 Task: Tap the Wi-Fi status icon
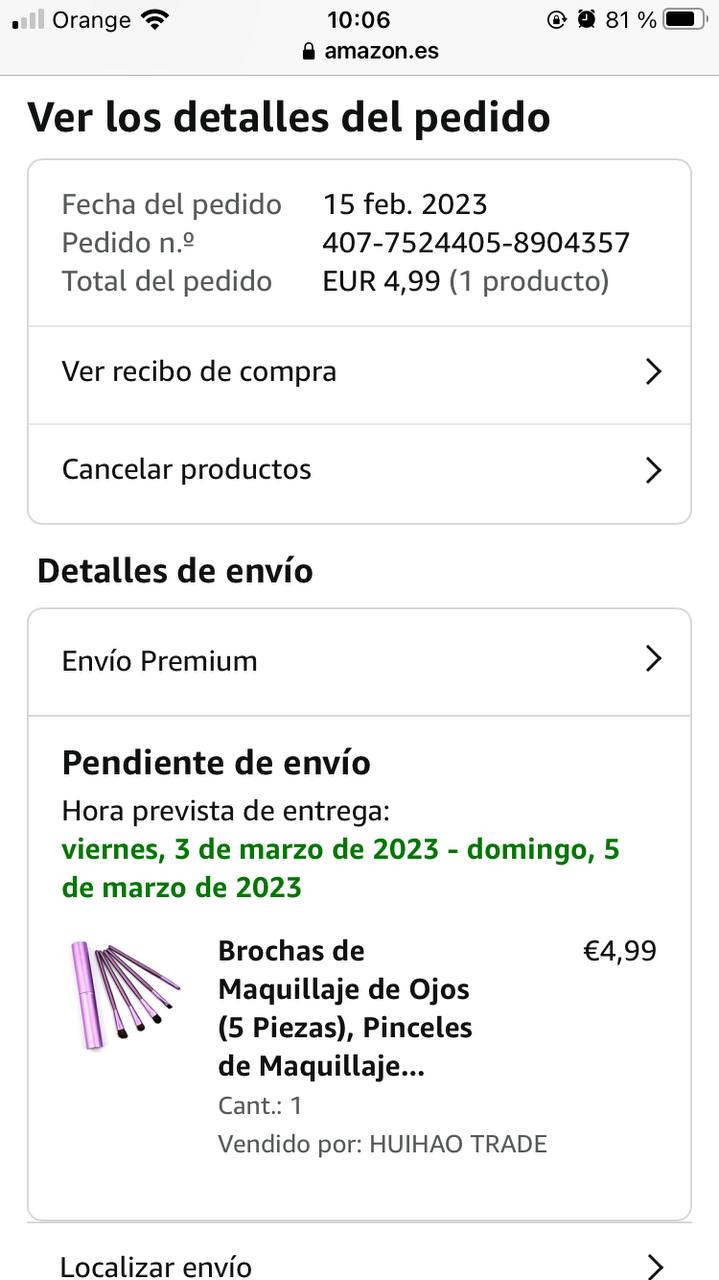pos(155,19)
